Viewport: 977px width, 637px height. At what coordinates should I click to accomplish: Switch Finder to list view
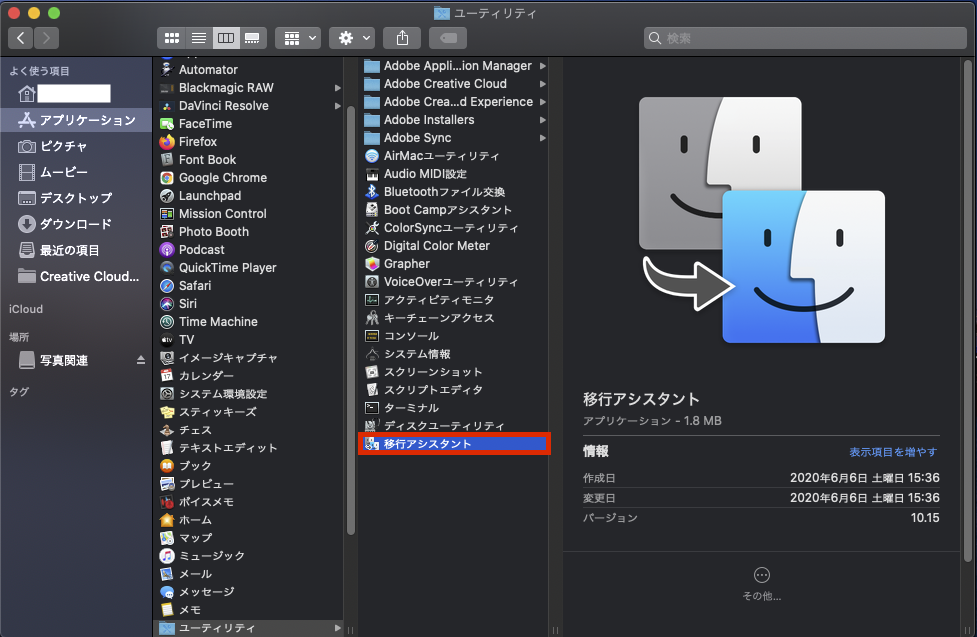[199, 38]
